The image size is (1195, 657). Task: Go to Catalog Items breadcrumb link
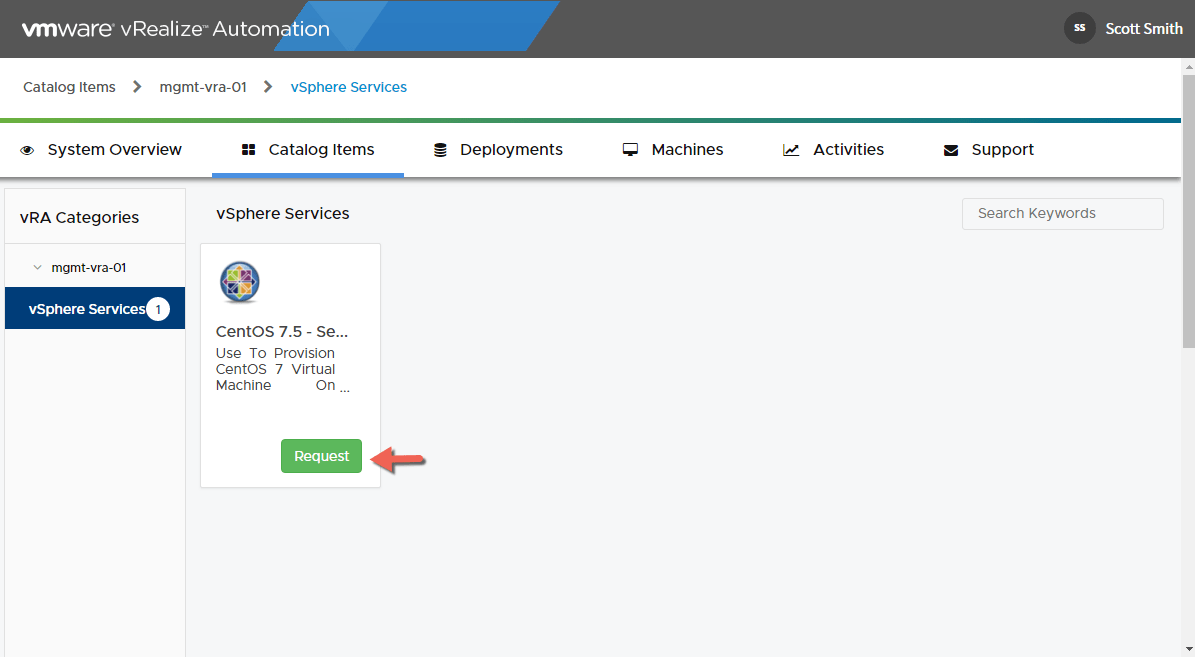click(69, 87)
